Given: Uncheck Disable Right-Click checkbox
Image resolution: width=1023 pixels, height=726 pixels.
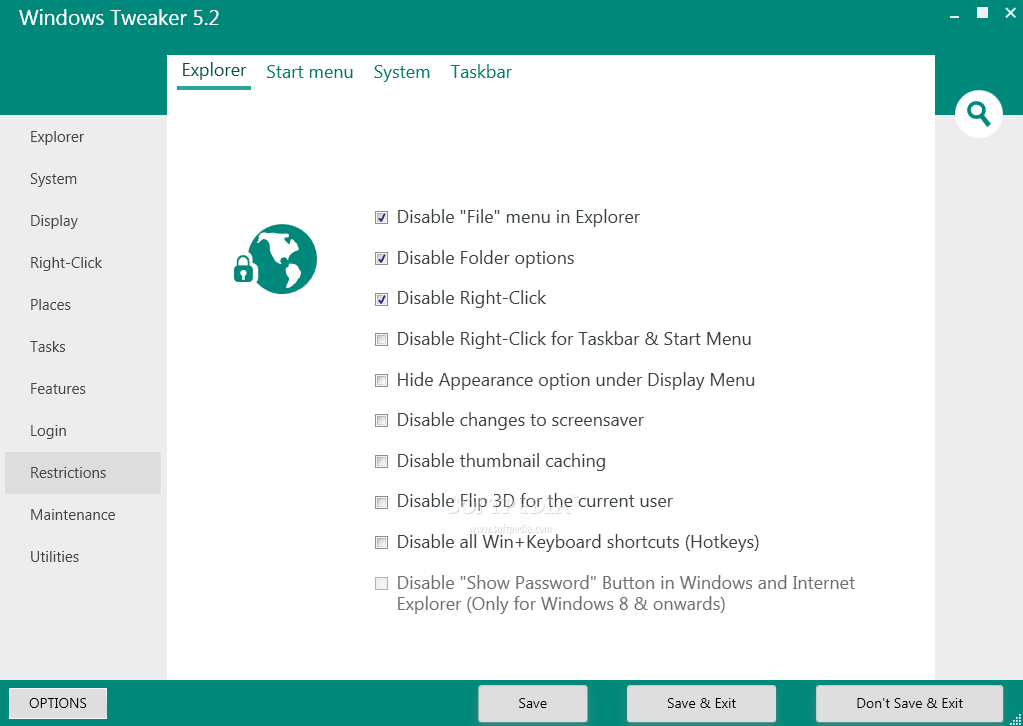Looking at the screenshot, I should click(x=381, y=299).
